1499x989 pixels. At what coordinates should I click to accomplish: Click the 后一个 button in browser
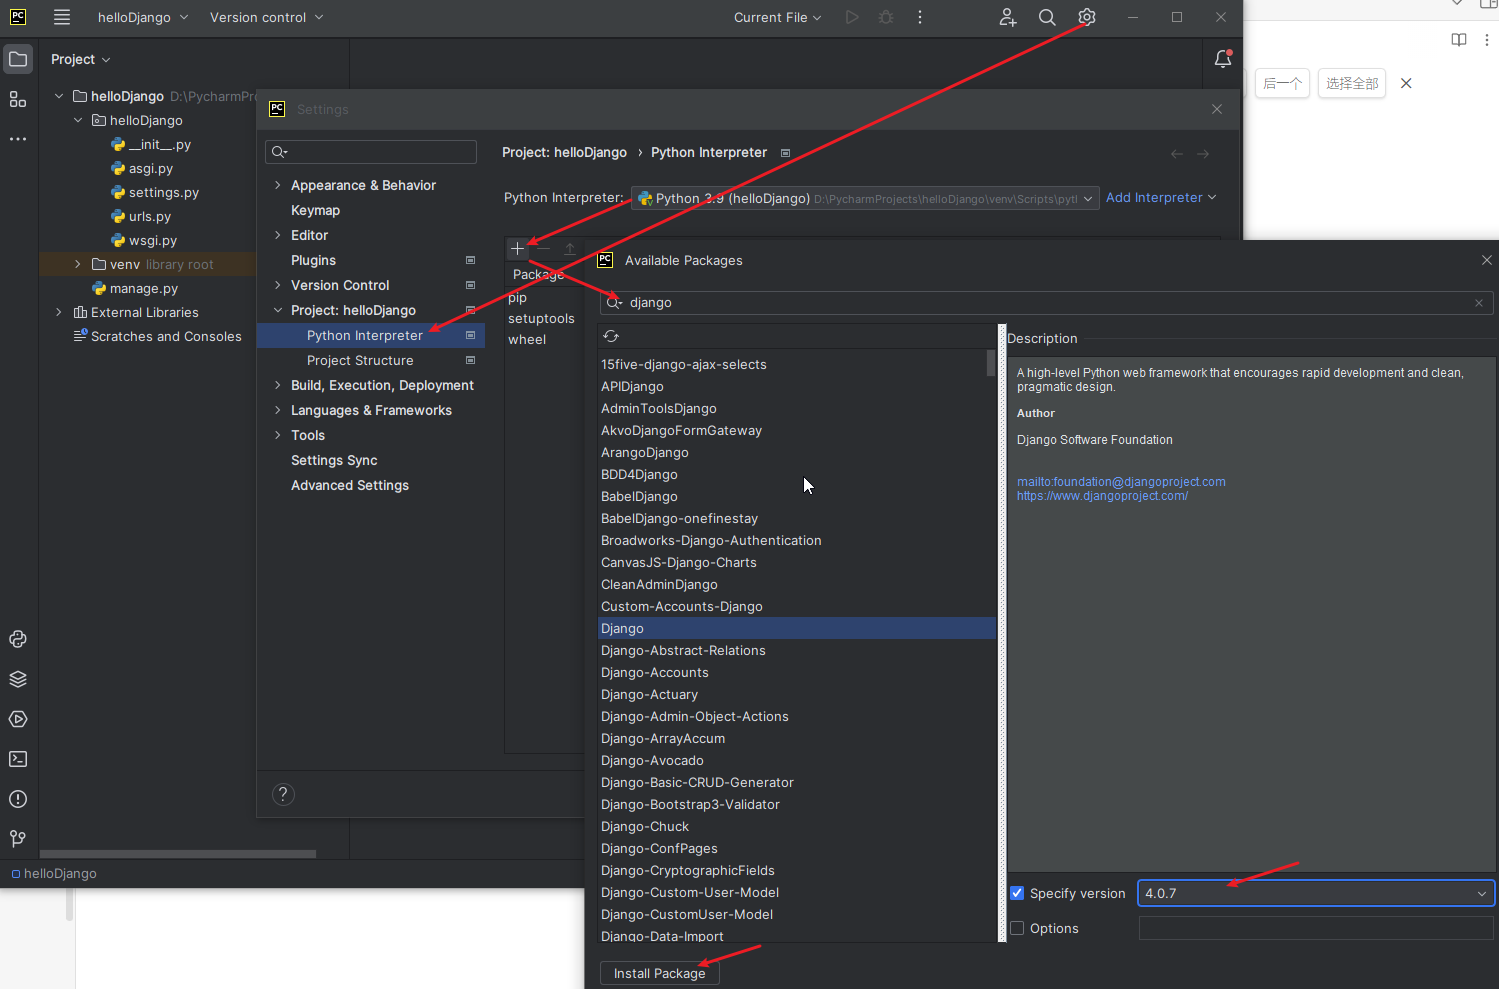click(x=1282, y=83)
